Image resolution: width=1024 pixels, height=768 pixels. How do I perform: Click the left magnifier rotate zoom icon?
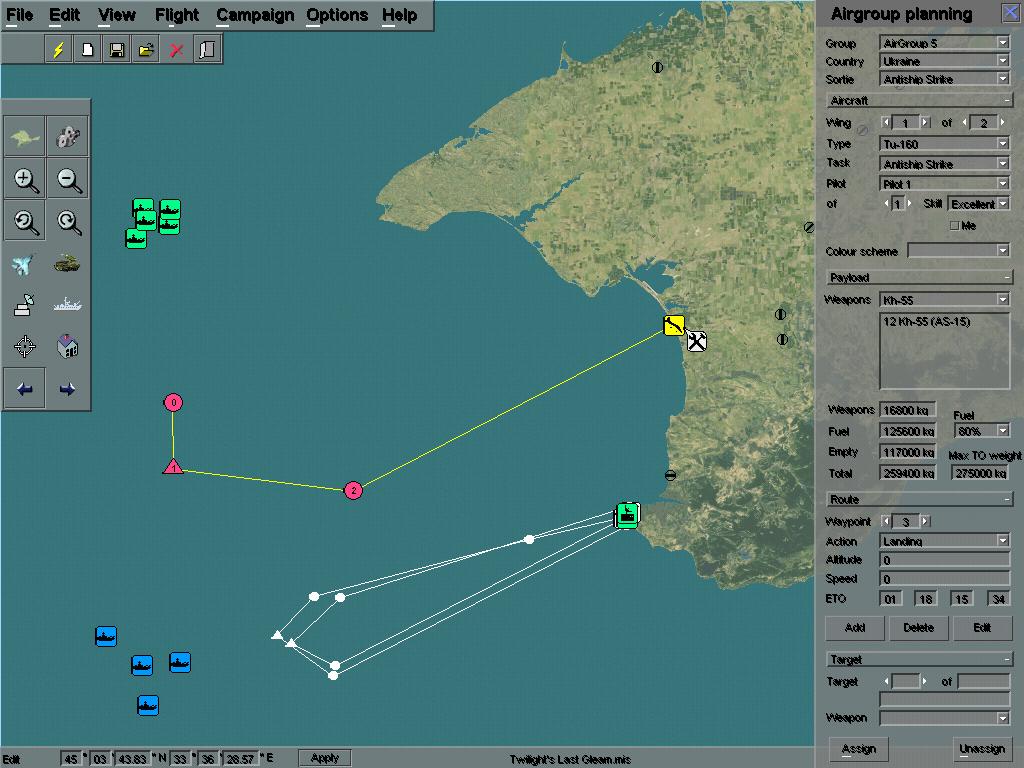point(25,221)
